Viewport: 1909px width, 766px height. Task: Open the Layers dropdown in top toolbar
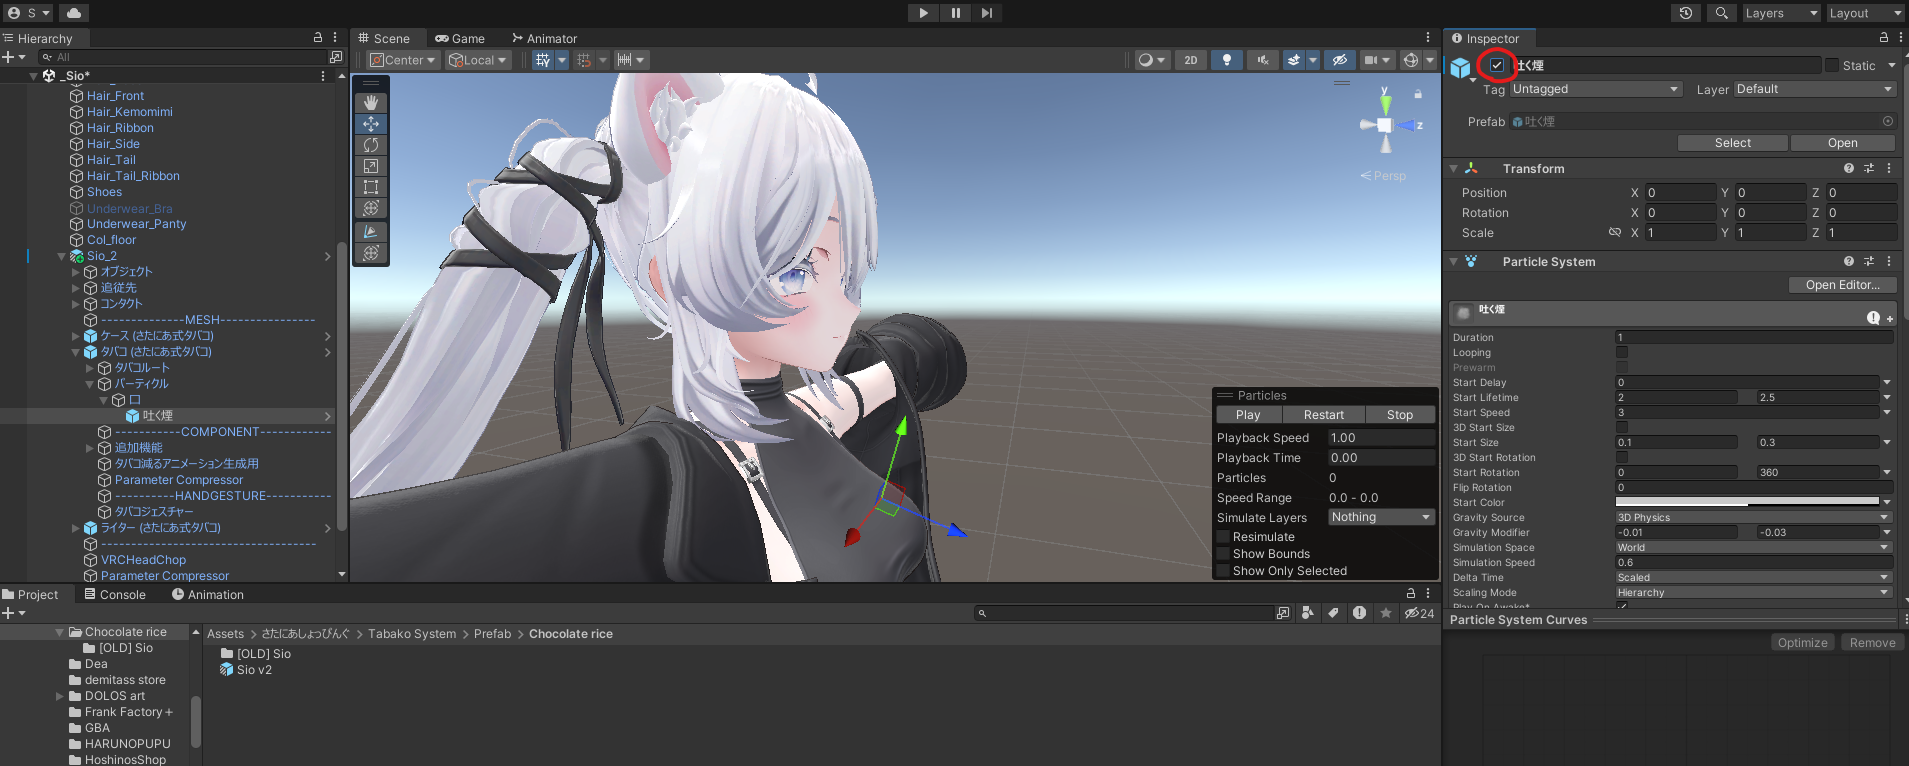pos(1781,13)
